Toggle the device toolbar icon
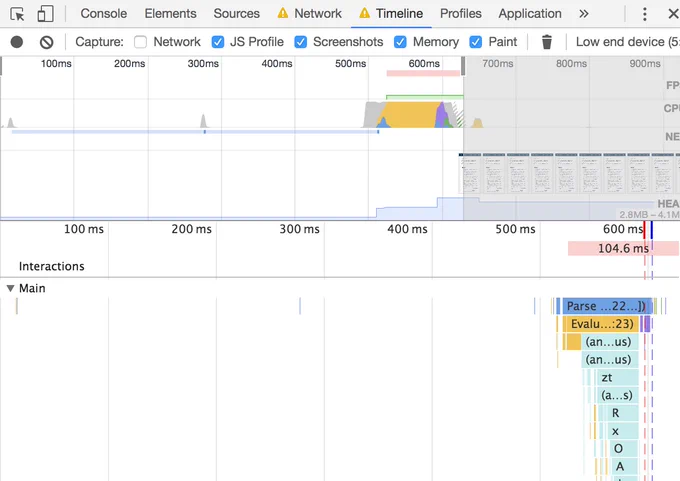Image resolution: width=680 pixels, height=481 pixels. pos(45,14)
